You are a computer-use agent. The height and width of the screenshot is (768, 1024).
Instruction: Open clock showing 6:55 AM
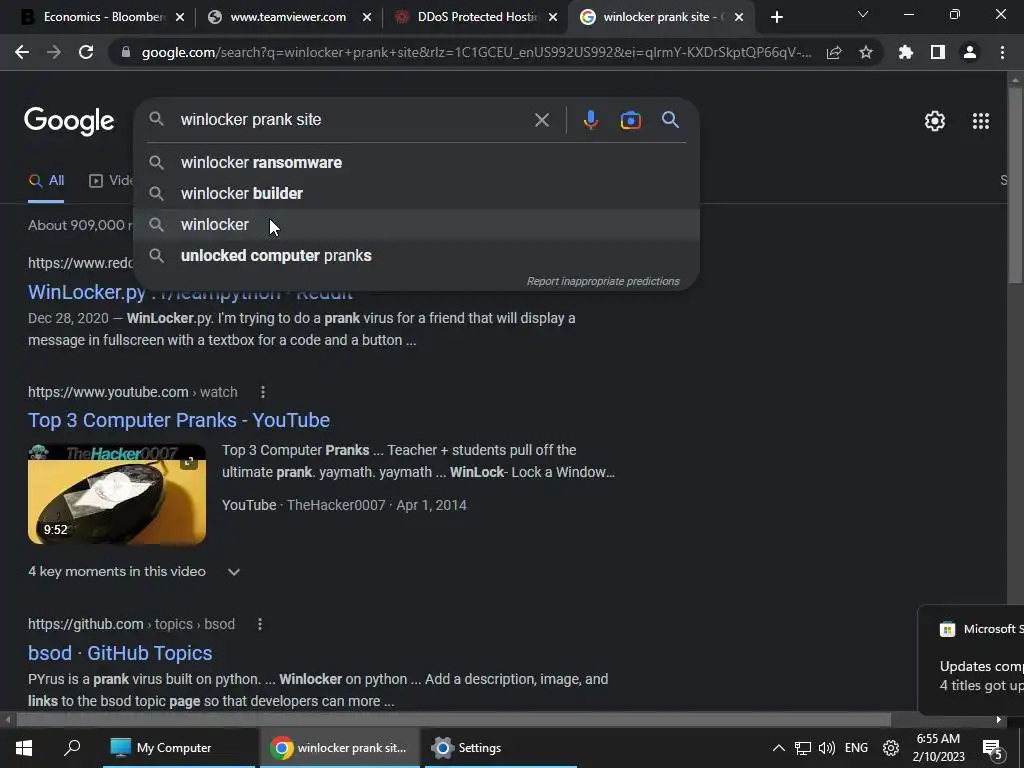[x=938, y=748]
